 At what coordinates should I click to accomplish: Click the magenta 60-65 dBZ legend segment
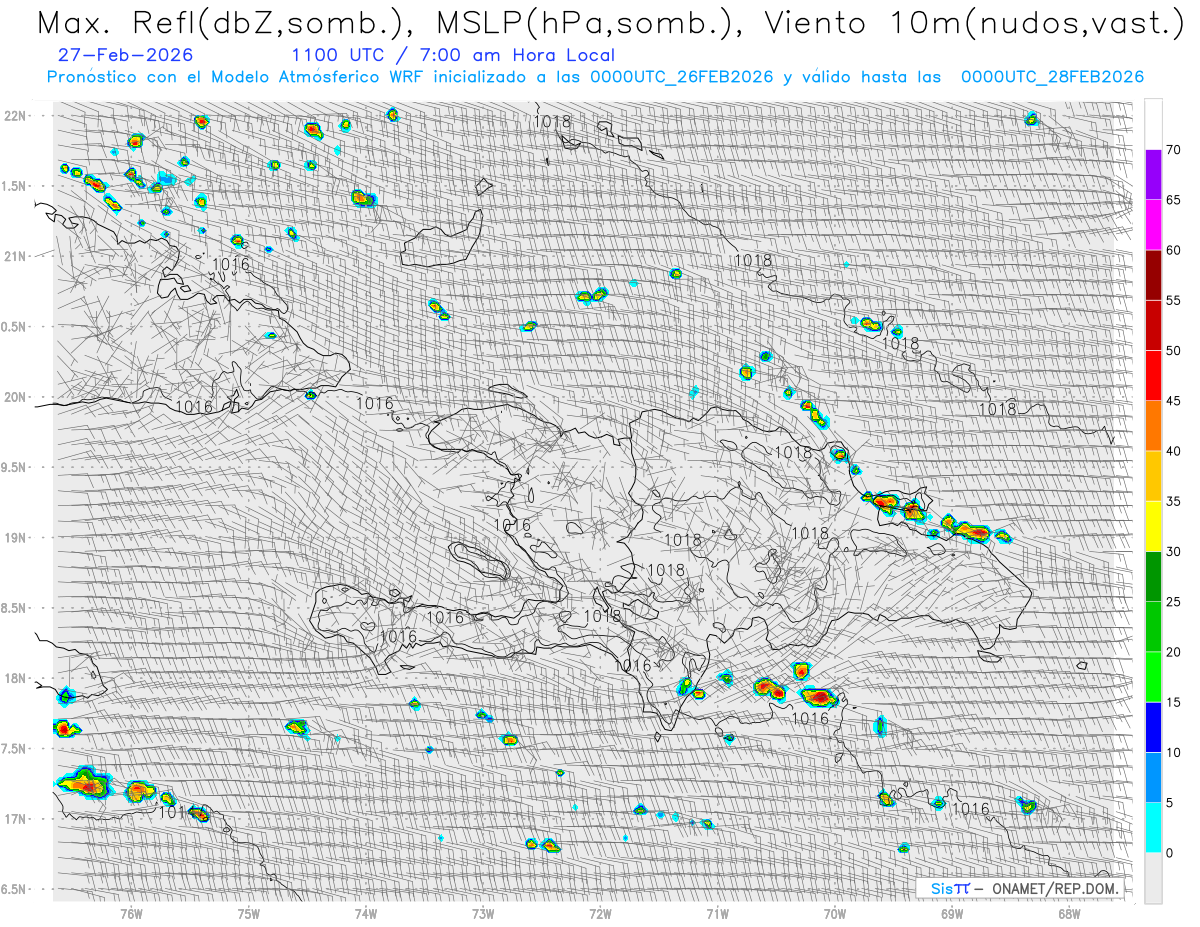coord(1153,225)
